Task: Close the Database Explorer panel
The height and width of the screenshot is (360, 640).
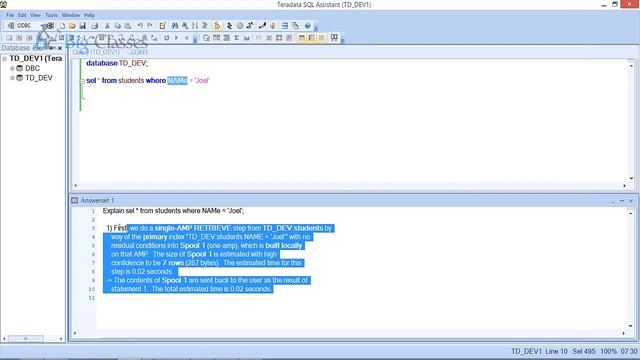Action: [x=60, y=48]
